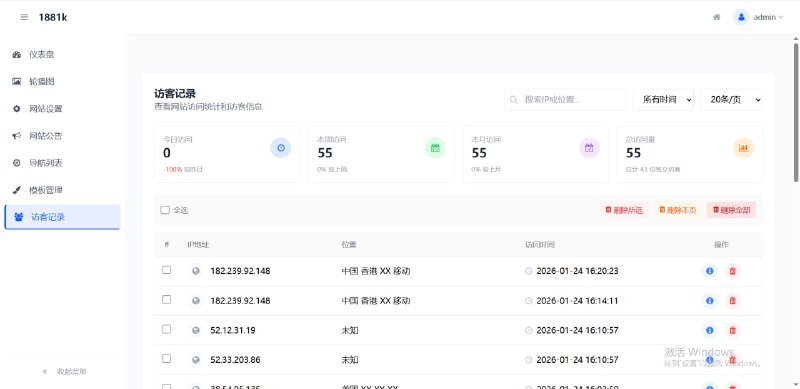Click the 删除本页 button

point(678,210)
